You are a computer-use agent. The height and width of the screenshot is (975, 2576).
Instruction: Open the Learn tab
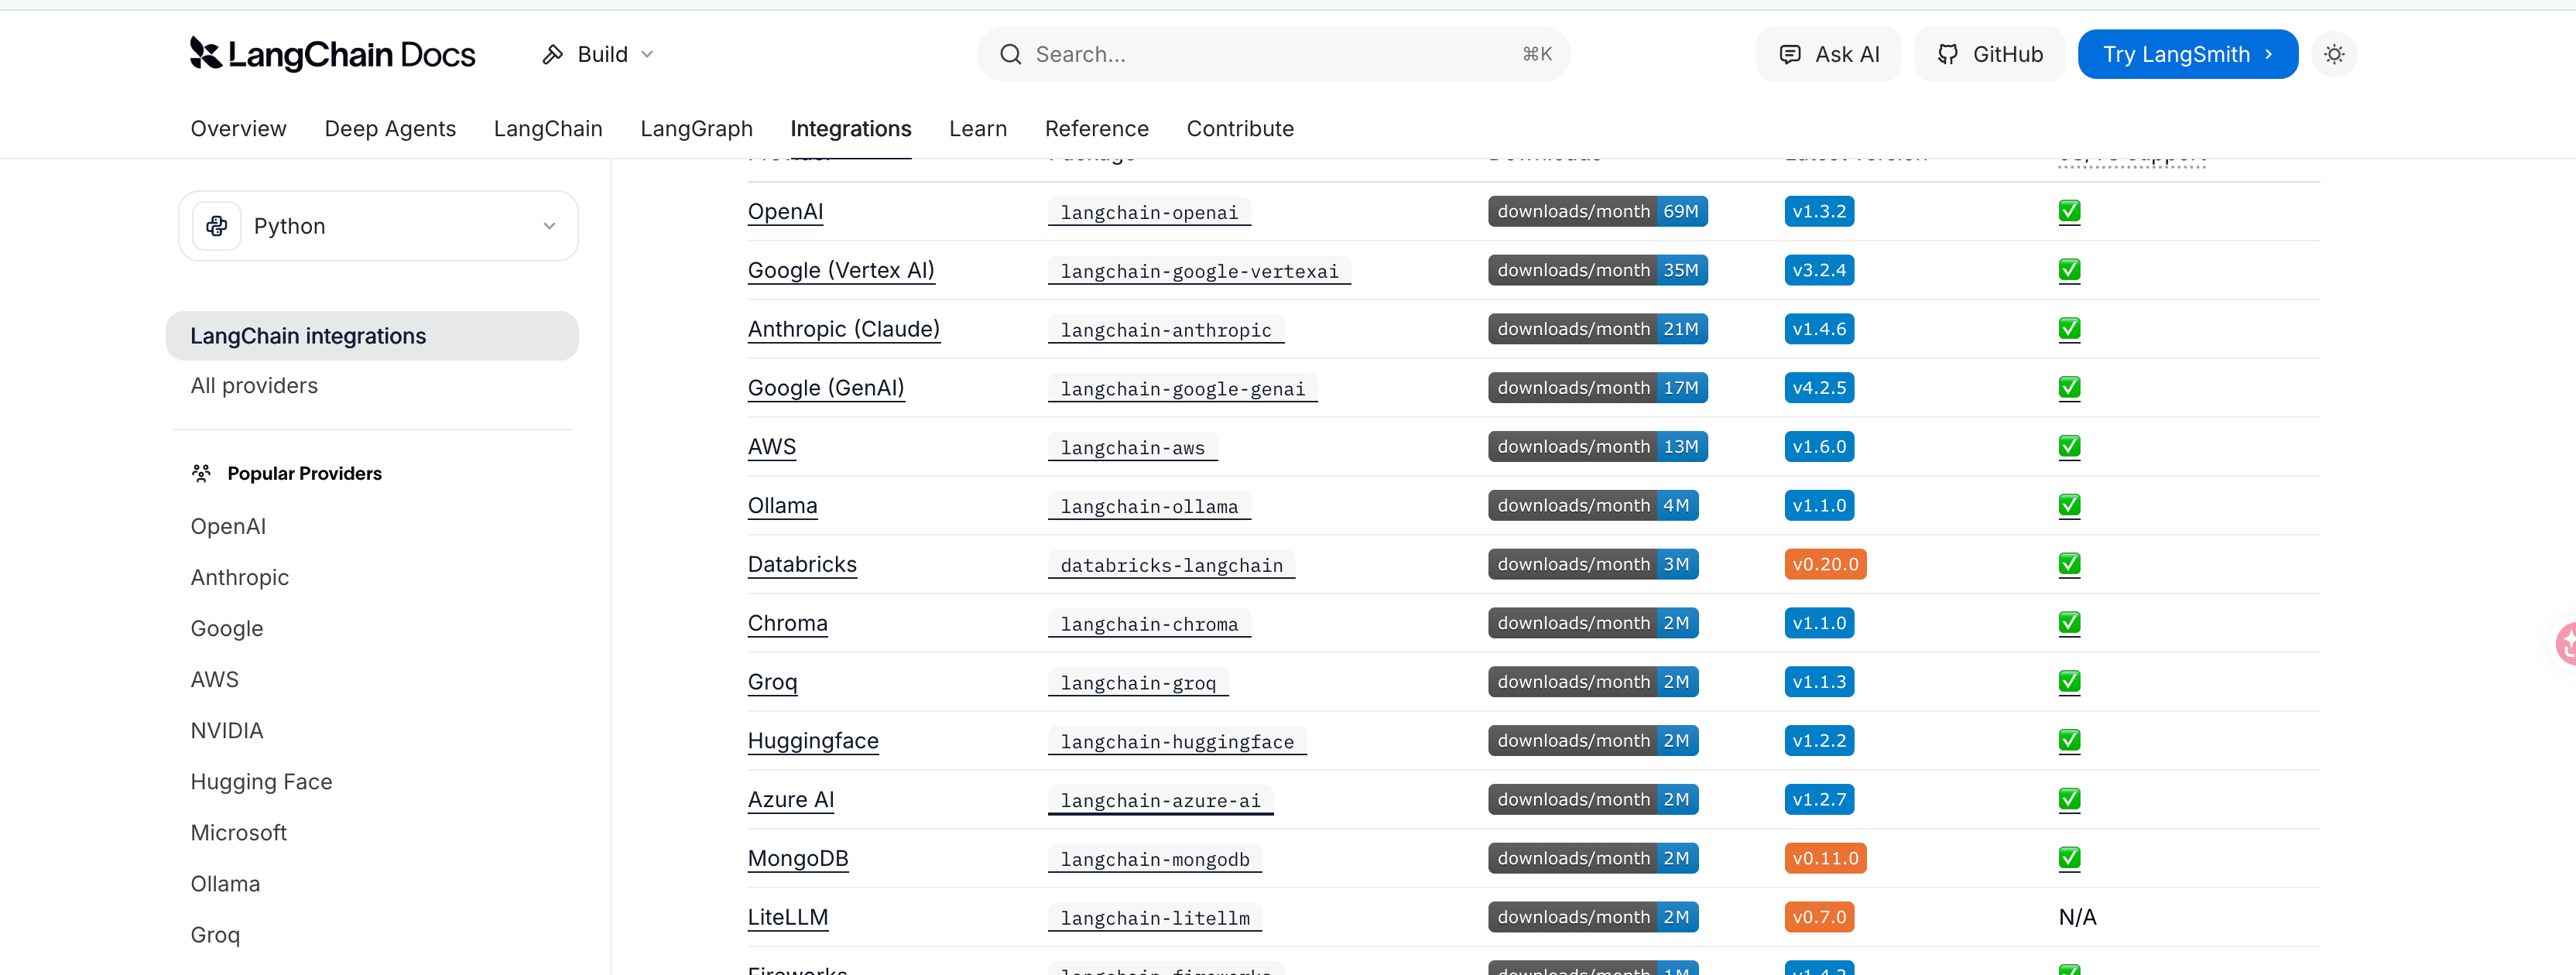point(977,128)
